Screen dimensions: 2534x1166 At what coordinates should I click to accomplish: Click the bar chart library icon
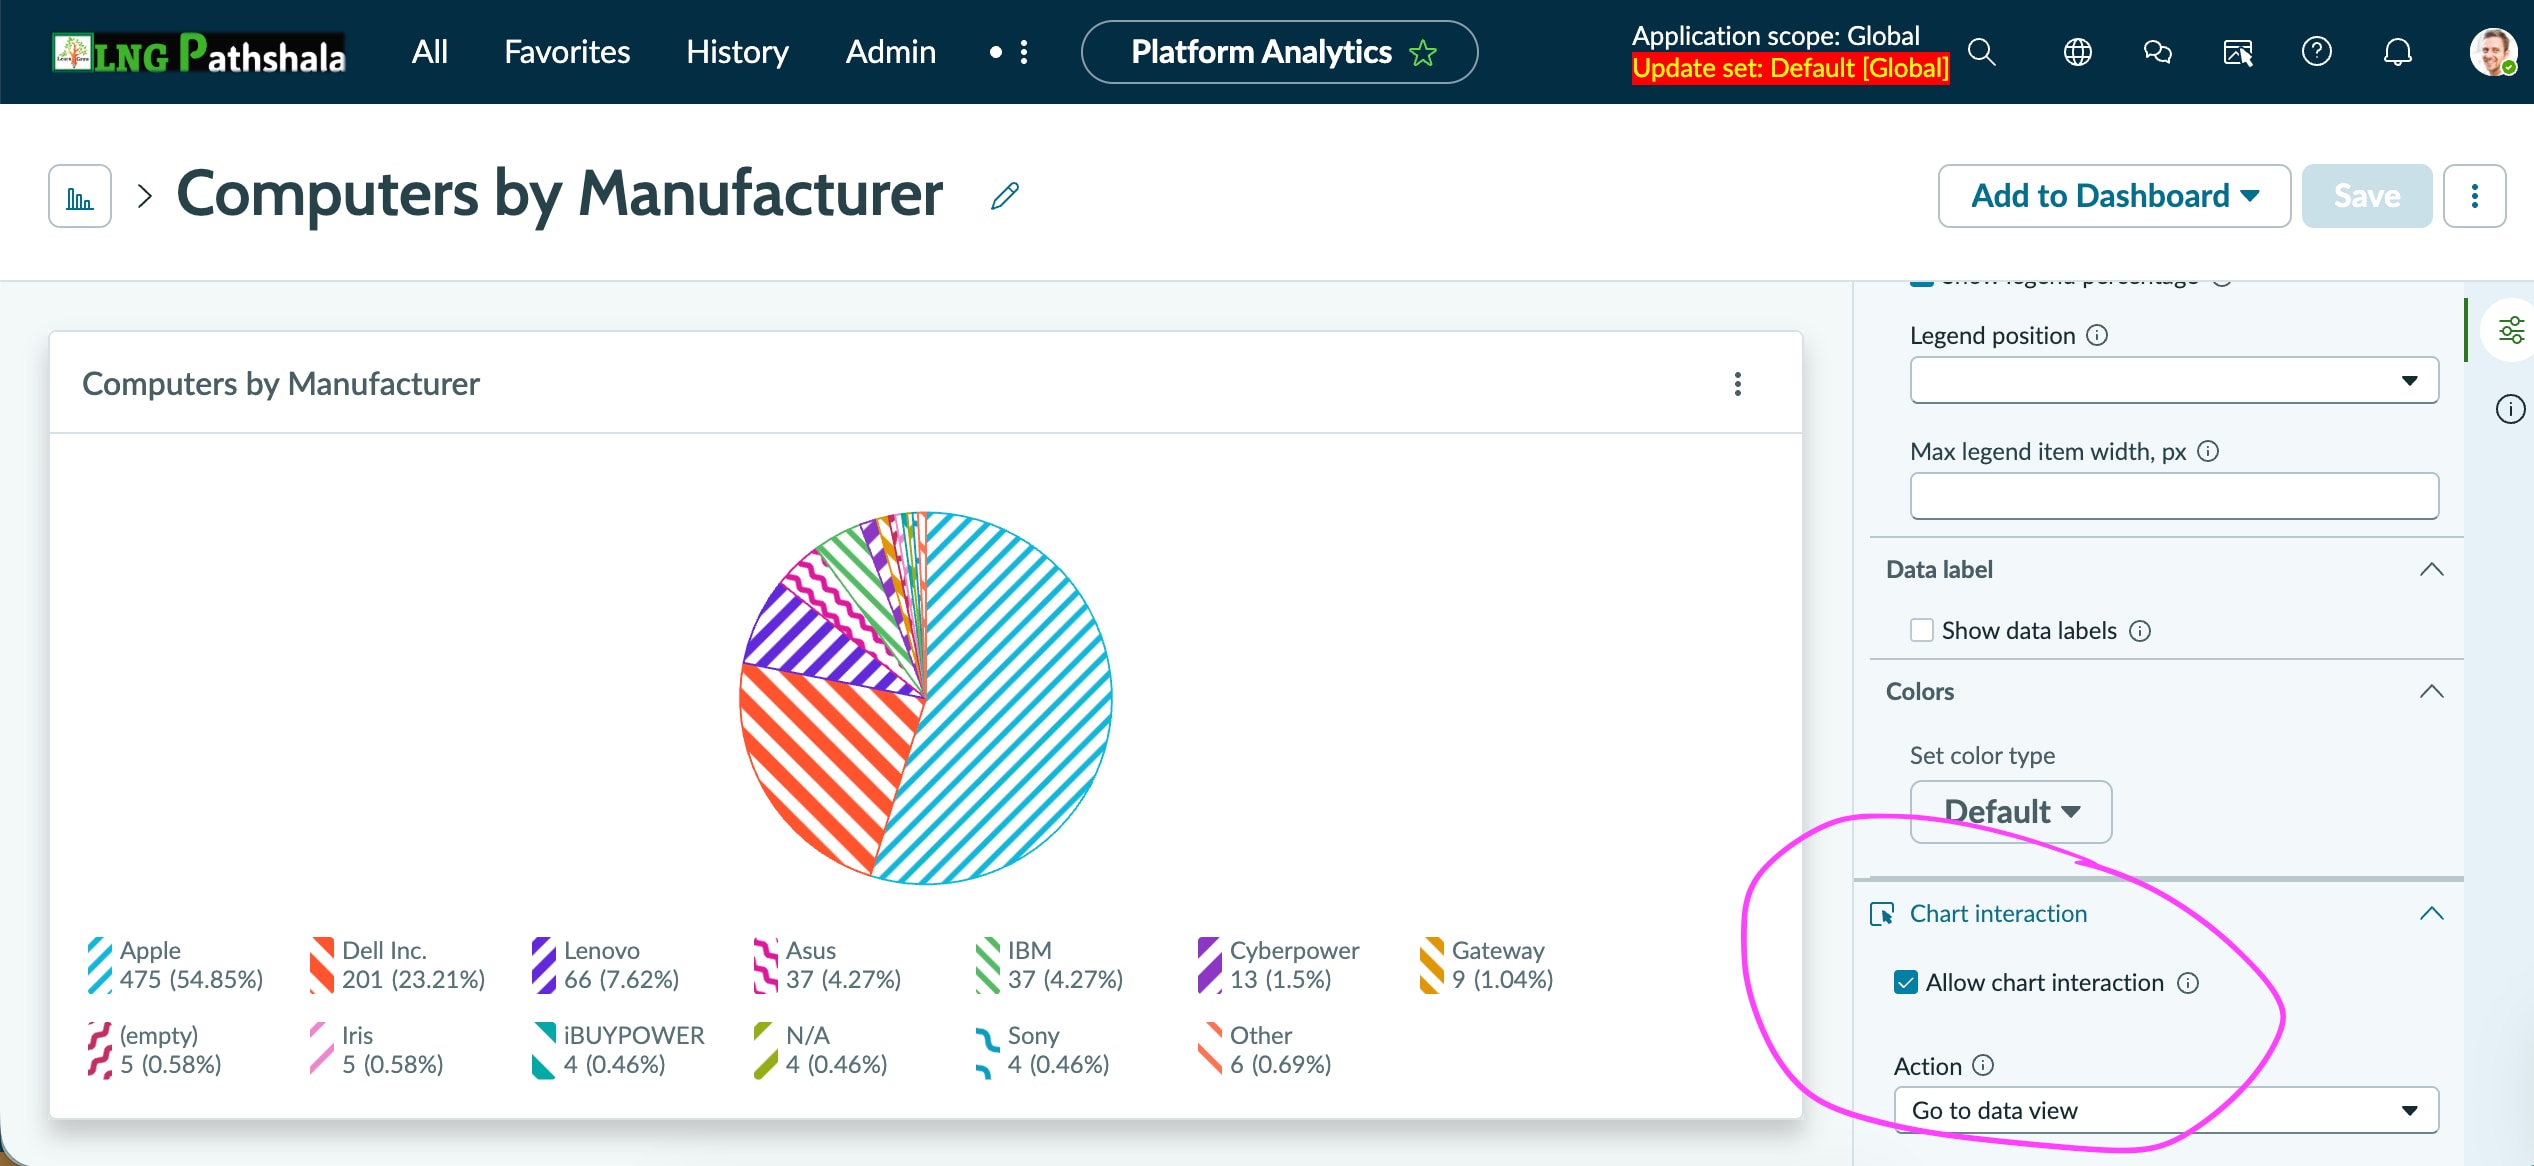[x=80, y=197]
